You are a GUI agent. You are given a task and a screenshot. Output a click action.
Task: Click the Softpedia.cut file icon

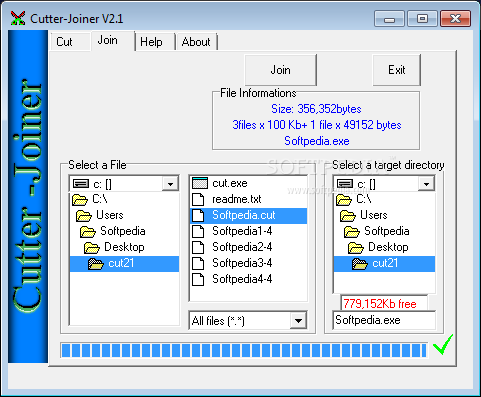pyautogui.click(x=198, y=216)
